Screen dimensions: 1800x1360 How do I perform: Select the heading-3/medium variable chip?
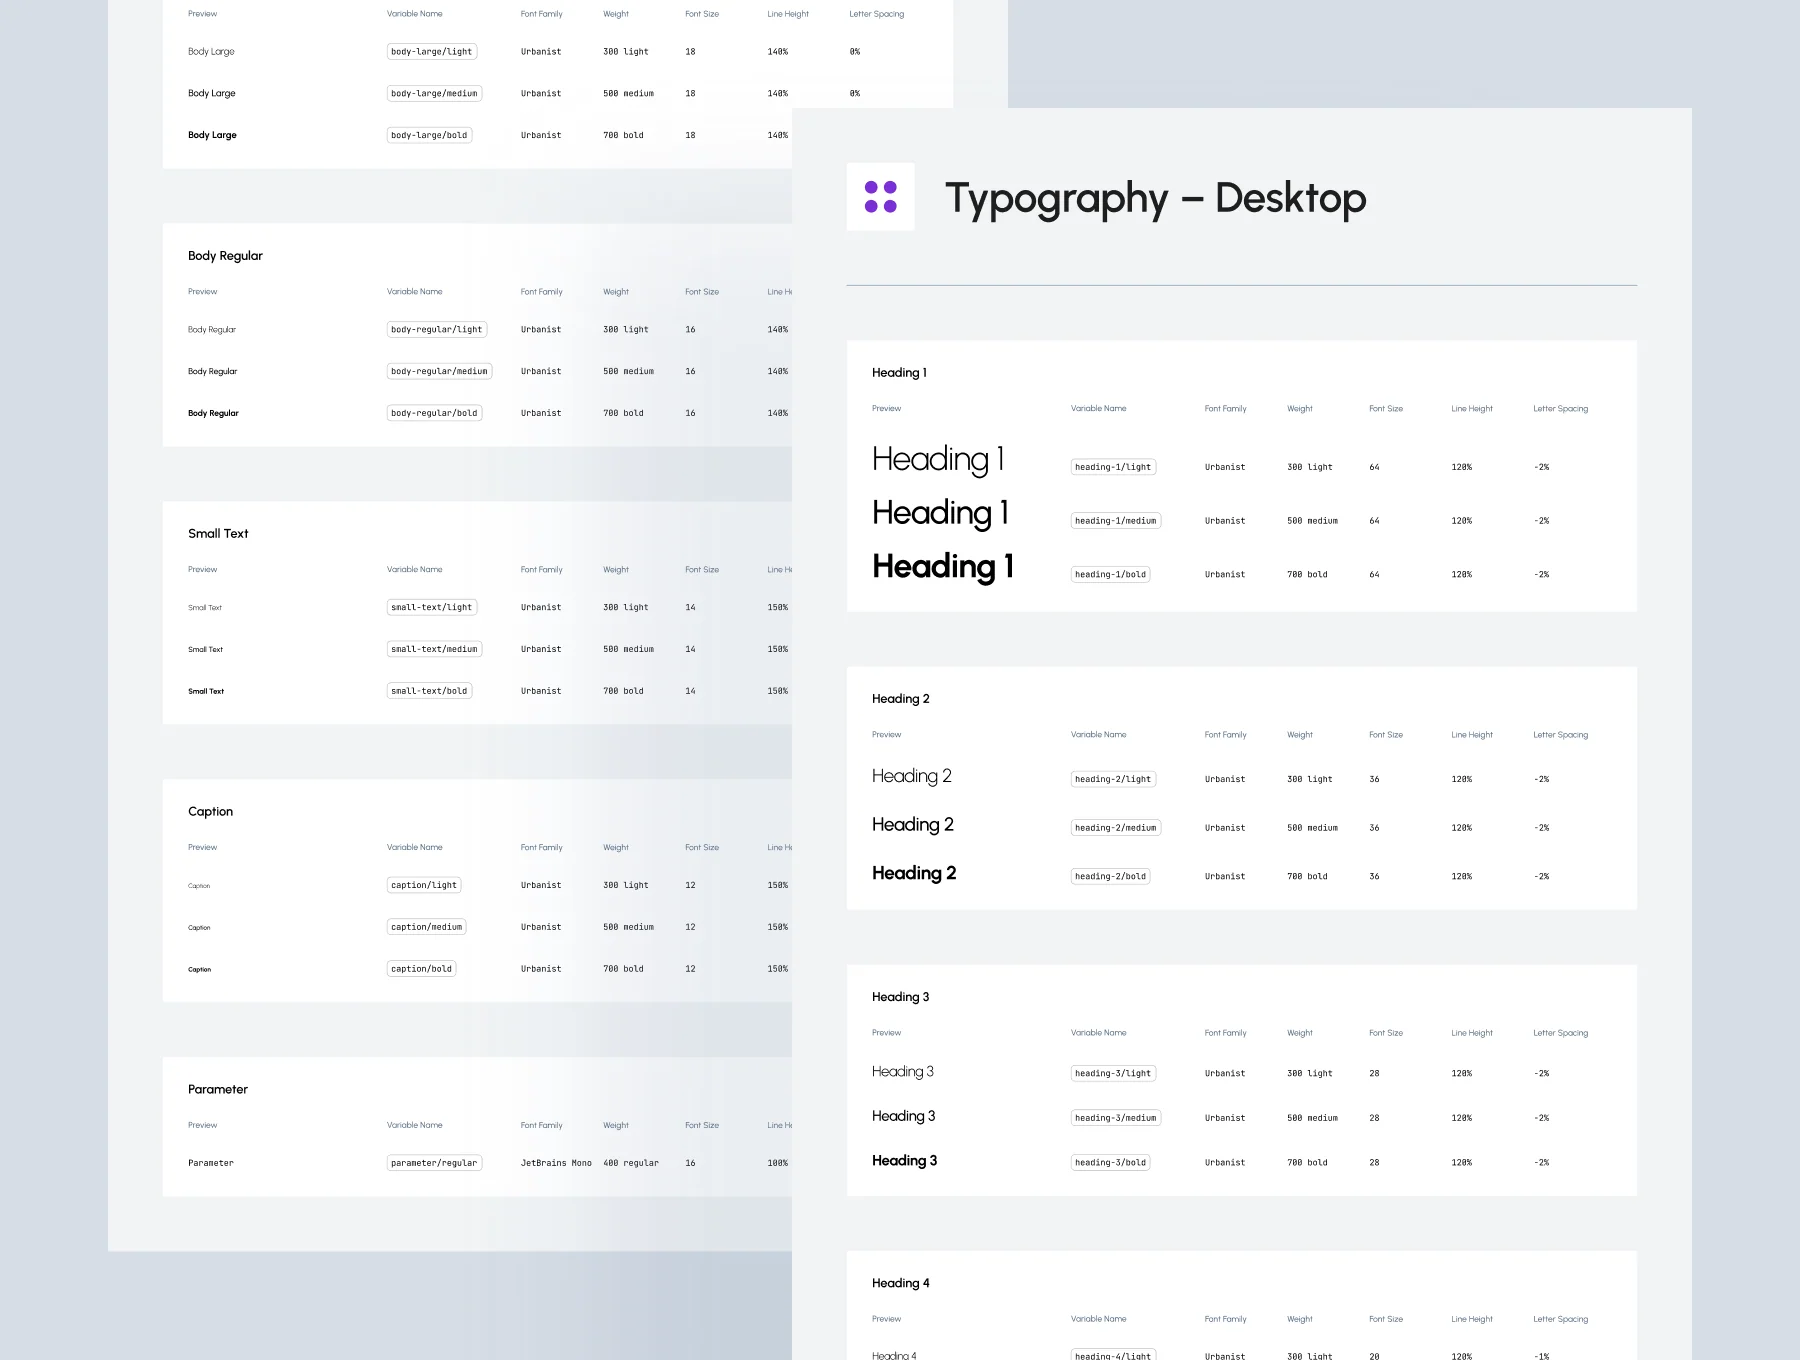click(1116, 1118)
